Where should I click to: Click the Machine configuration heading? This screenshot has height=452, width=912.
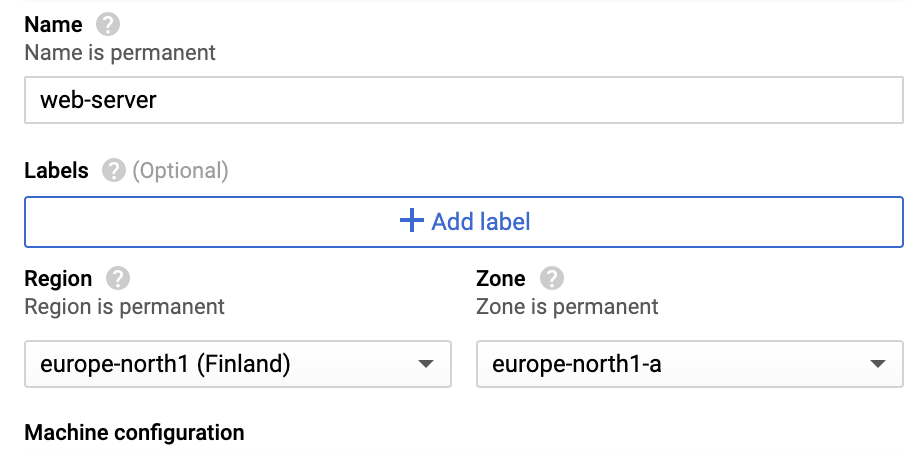click(134, 433)
